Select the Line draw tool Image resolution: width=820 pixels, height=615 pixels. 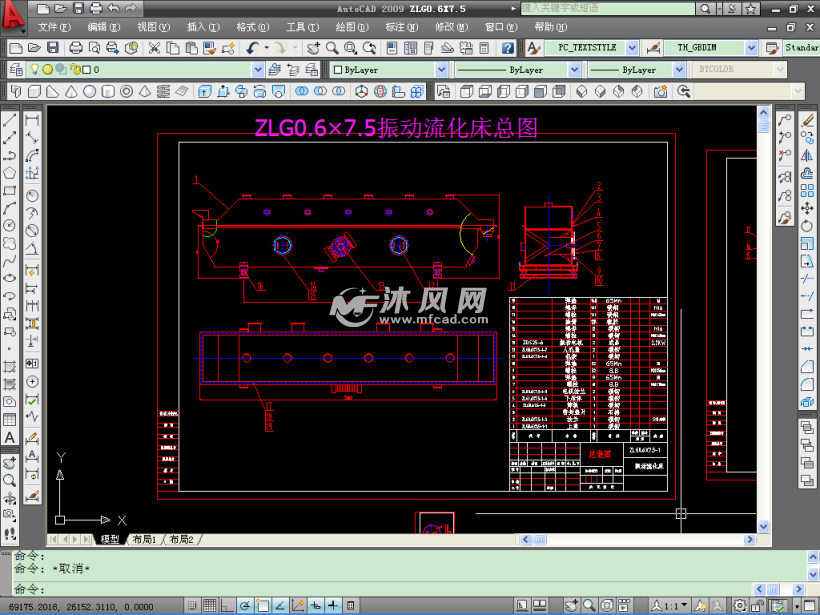(x=9, y=120)
